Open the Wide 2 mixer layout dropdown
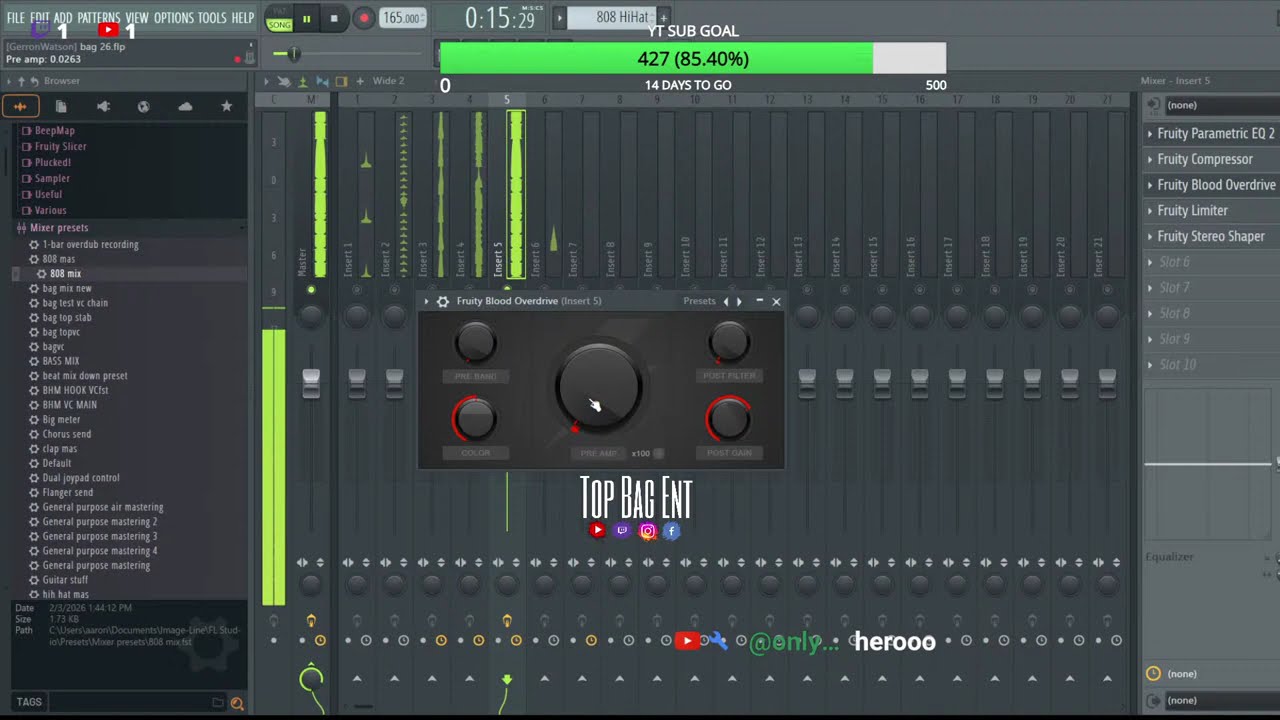Viewport: 1280px width, 720px height. (x=389, y=81)
